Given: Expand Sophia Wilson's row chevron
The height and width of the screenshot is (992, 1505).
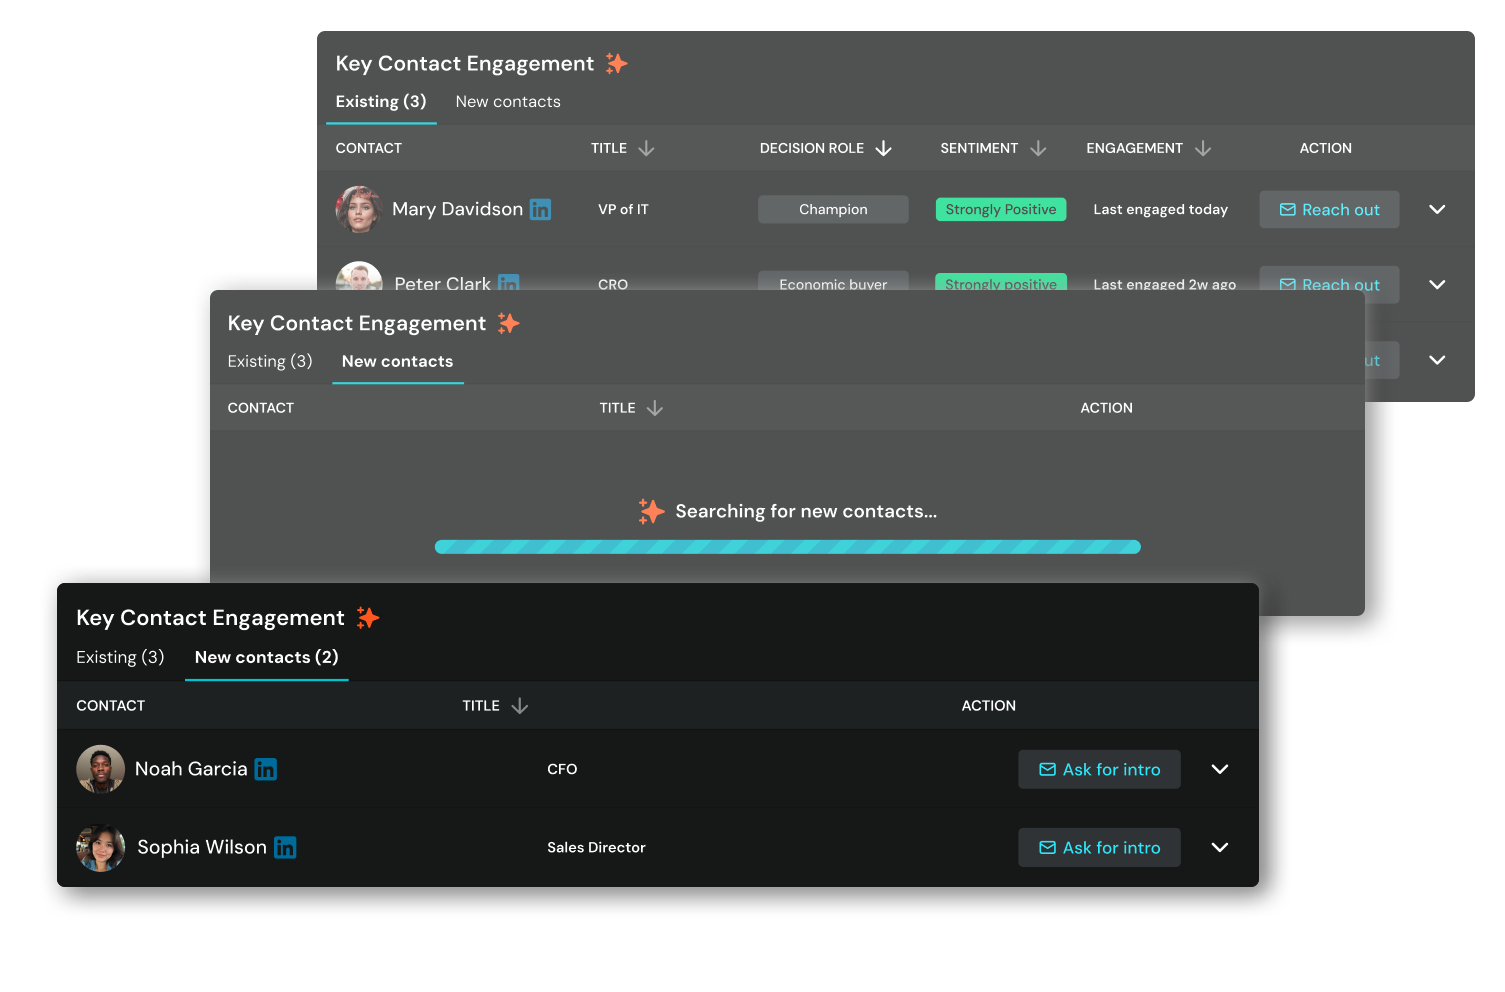Looking at the screenshot, I should (1220, 847).
